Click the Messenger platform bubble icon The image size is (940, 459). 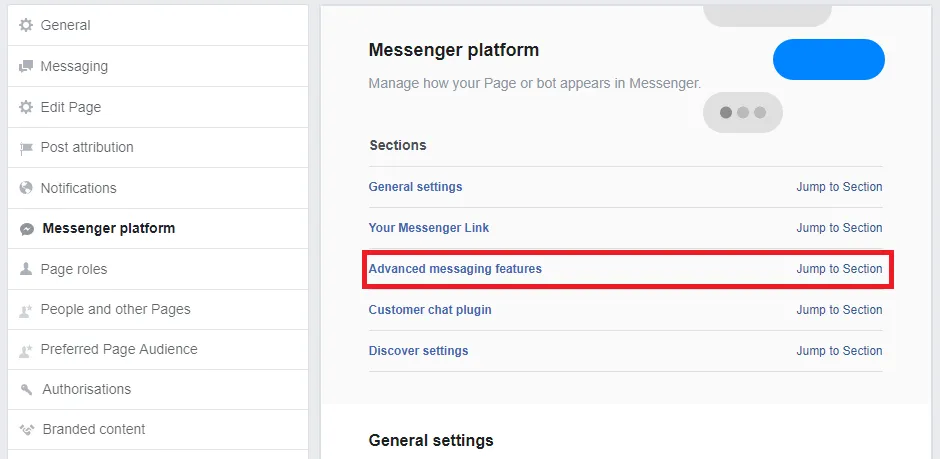[27, 229]
